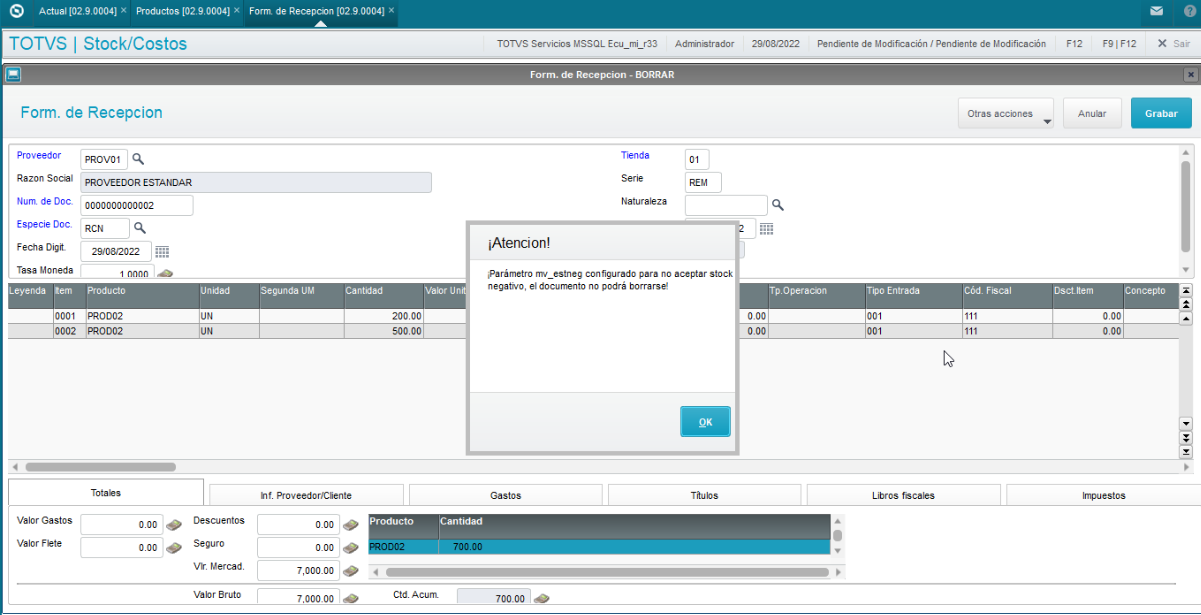Viewport: 1201px width, 615px height.
Task: Click the Seguro input field
Action: (298, 548)
